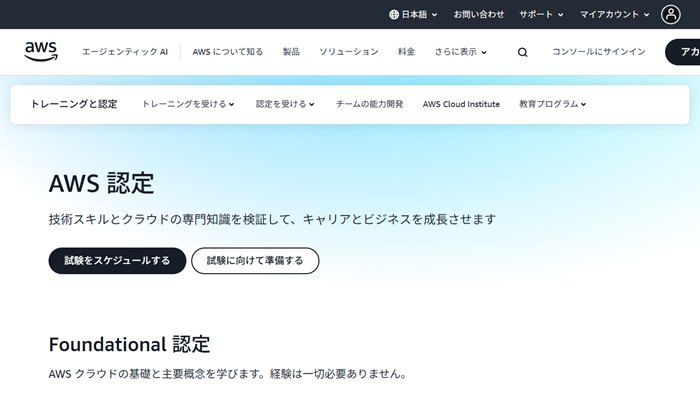700x419 pixels.
Task: Click the globe language icon
Action: (x=394, y=15)
